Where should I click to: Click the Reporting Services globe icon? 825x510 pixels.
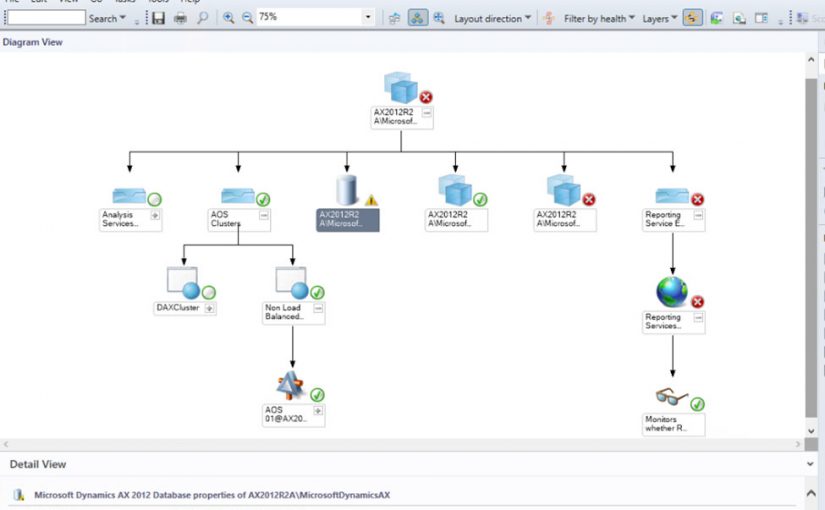pyautogui.click(x=672, y=292)
